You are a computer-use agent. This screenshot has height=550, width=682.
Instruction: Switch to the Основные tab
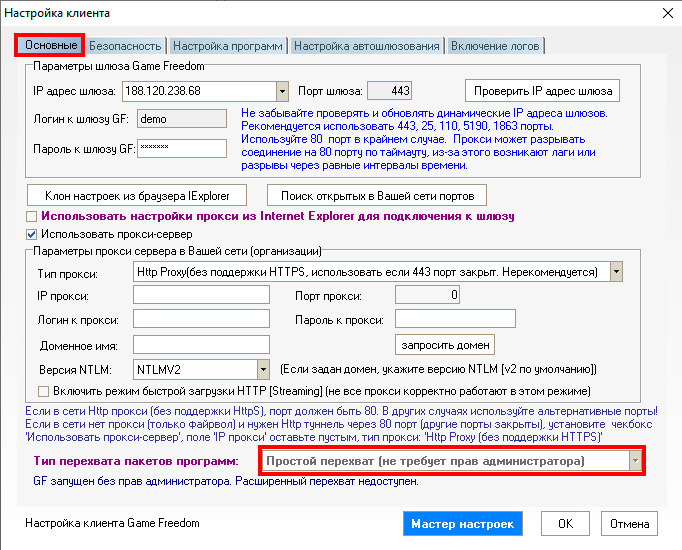pyautogui.click(x=50, y=45)
